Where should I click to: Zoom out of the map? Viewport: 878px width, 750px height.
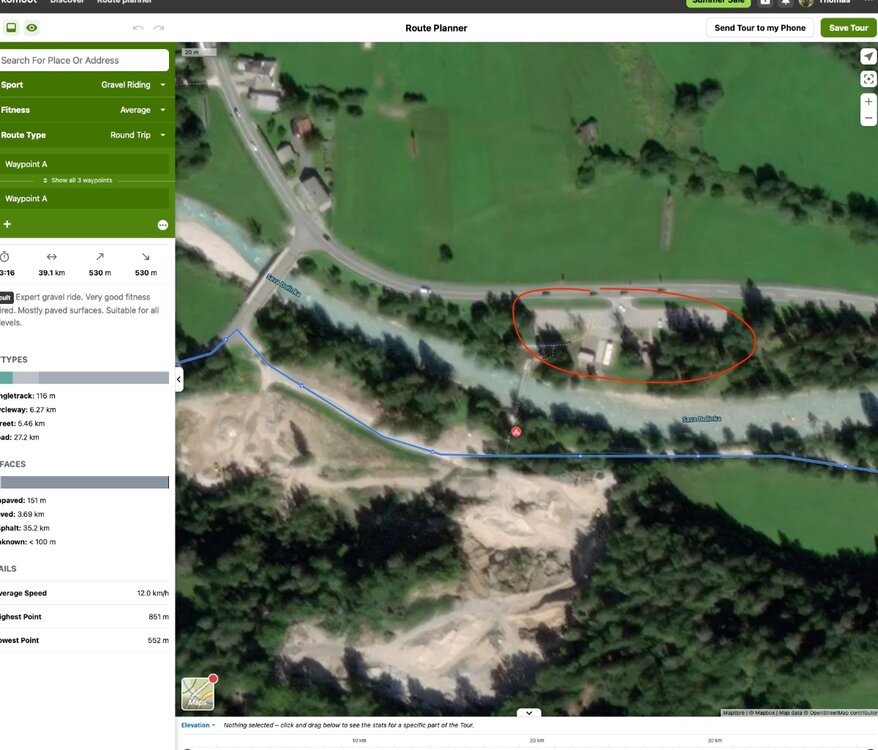[x=867, y=118]
